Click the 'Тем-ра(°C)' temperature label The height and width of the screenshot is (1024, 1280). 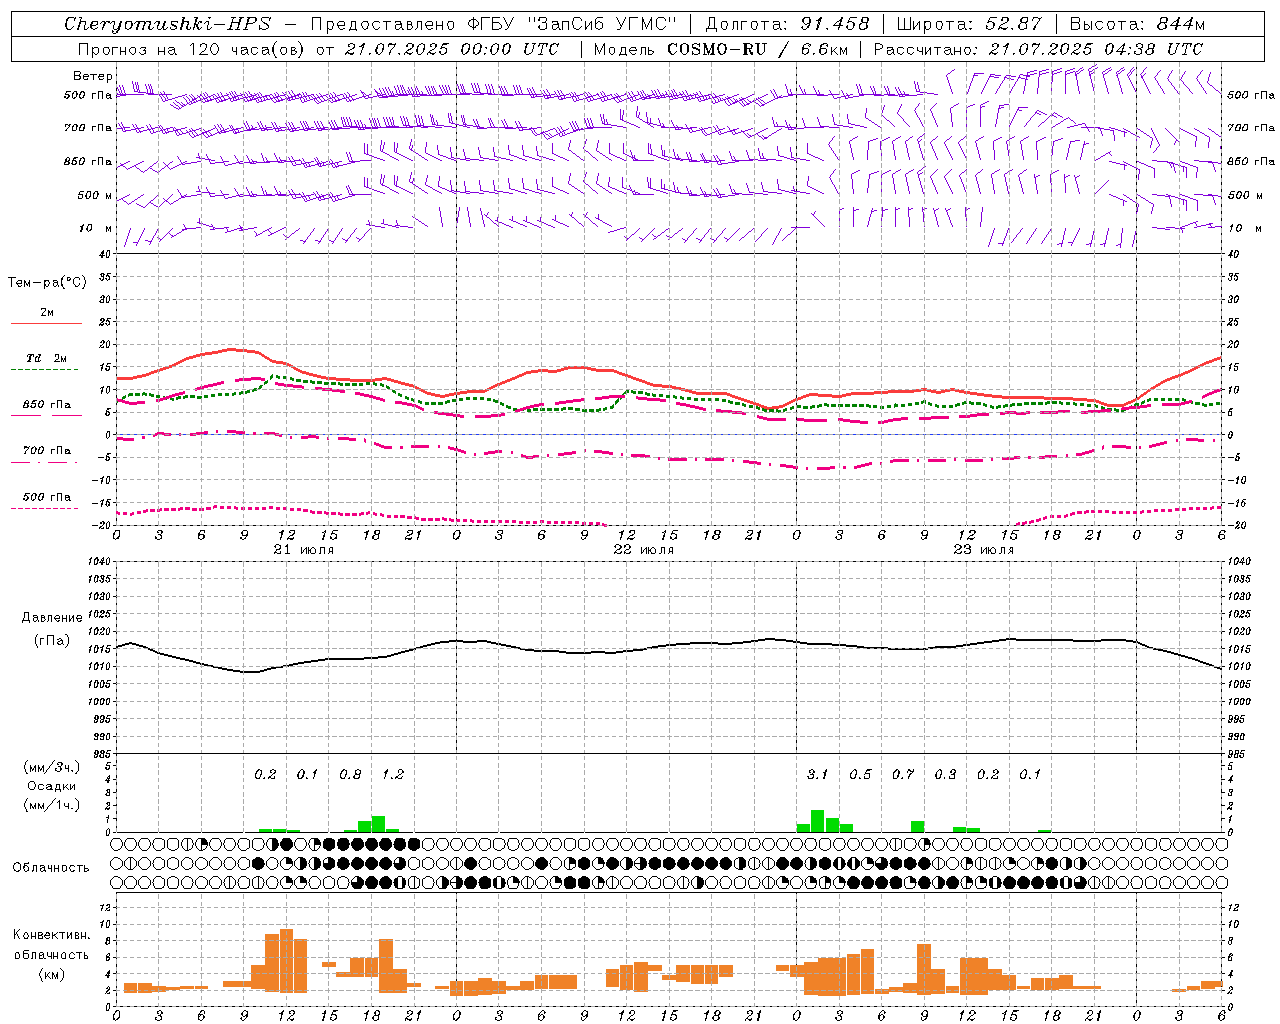coord(47,283)
